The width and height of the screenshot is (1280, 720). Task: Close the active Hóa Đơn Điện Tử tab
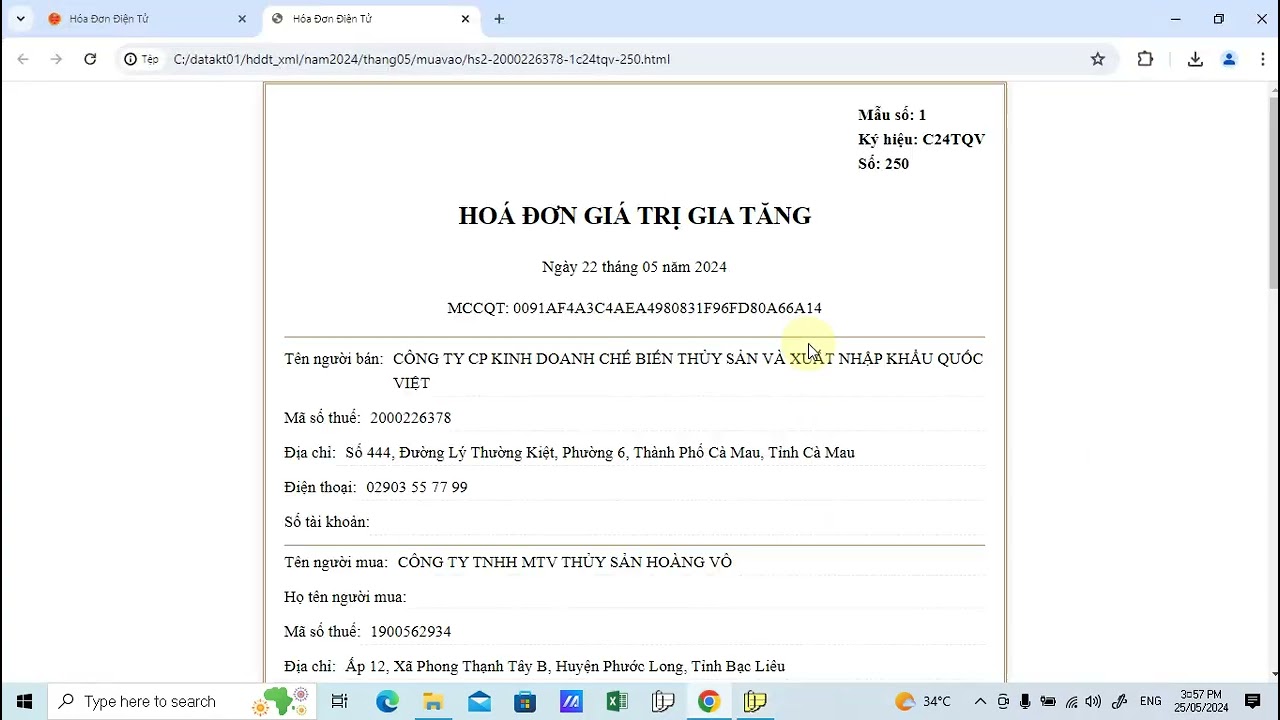click(x=465, y=19)
